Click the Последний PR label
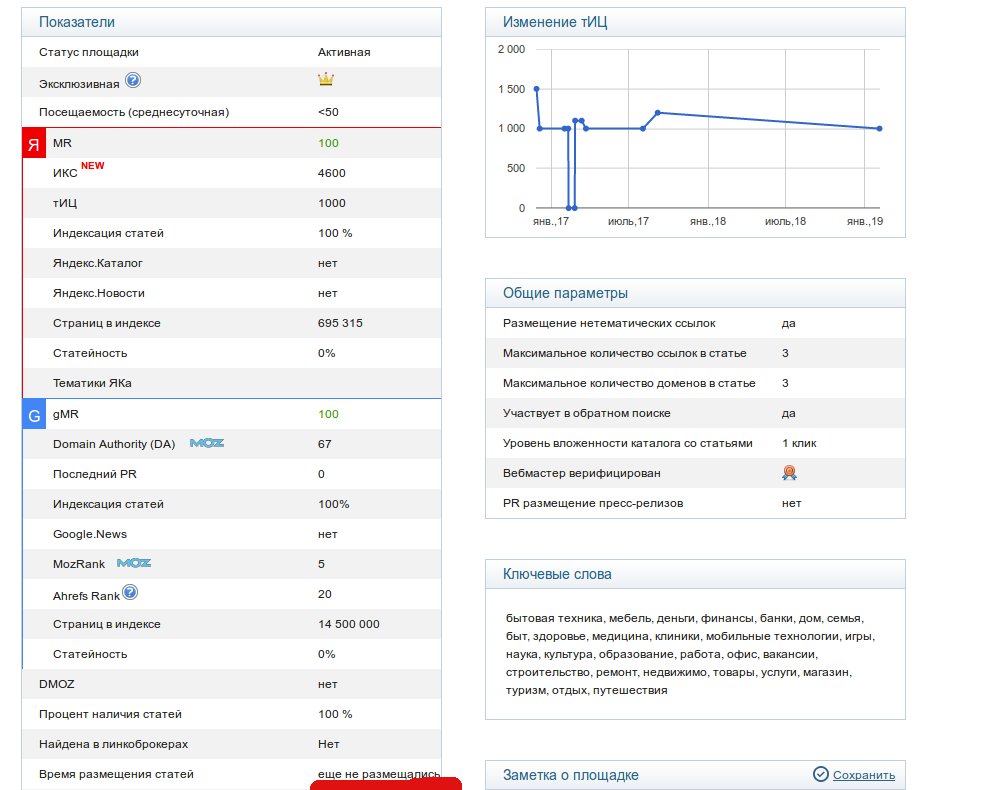The image size is (981, 790). point(95,473)
